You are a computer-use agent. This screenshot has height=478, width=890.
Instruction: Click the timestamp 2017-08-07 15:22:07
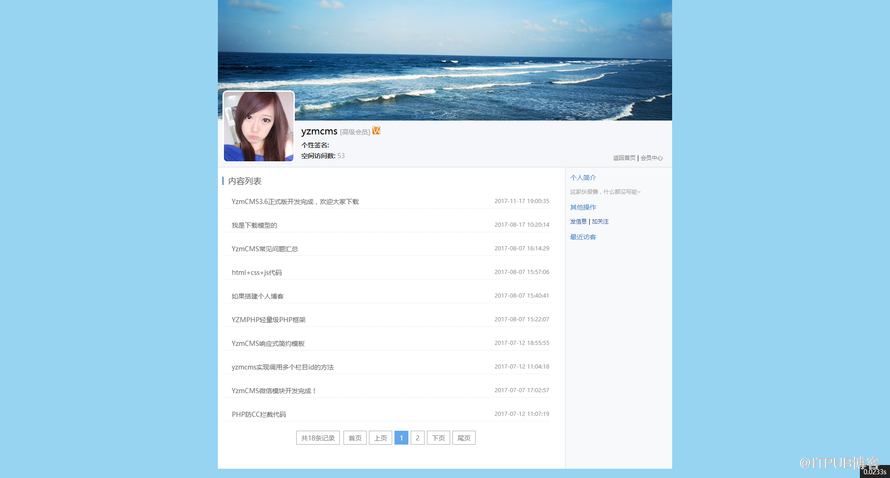point(522,319)
